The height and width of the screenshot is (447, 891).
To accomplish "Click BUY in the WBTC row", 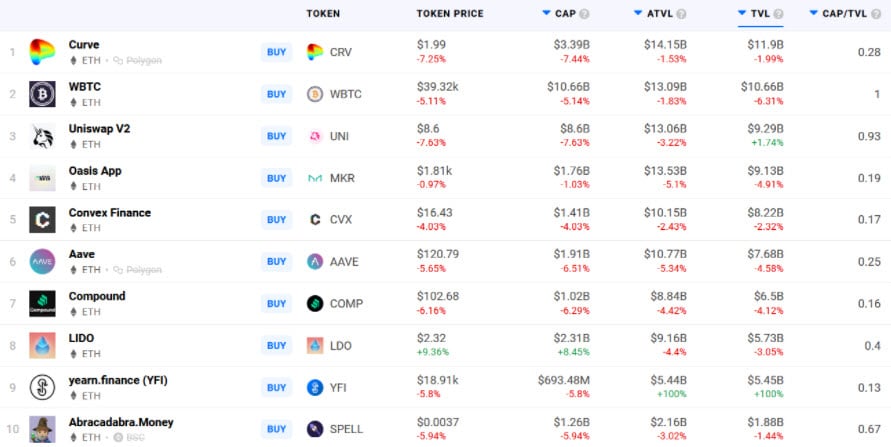I will (277, 94).
